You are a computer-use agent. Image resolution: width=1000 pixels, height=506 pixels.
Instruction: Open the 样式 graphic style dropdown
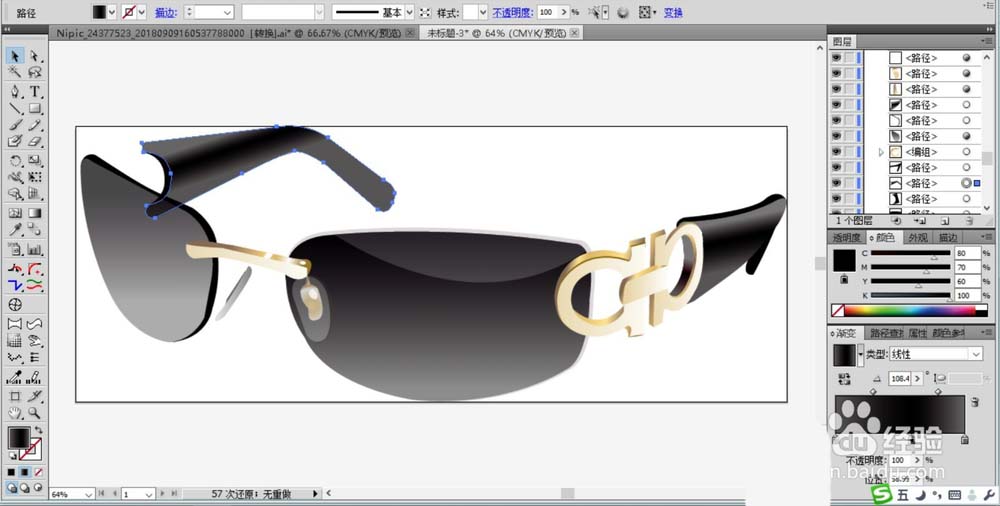tap(483, 12)
